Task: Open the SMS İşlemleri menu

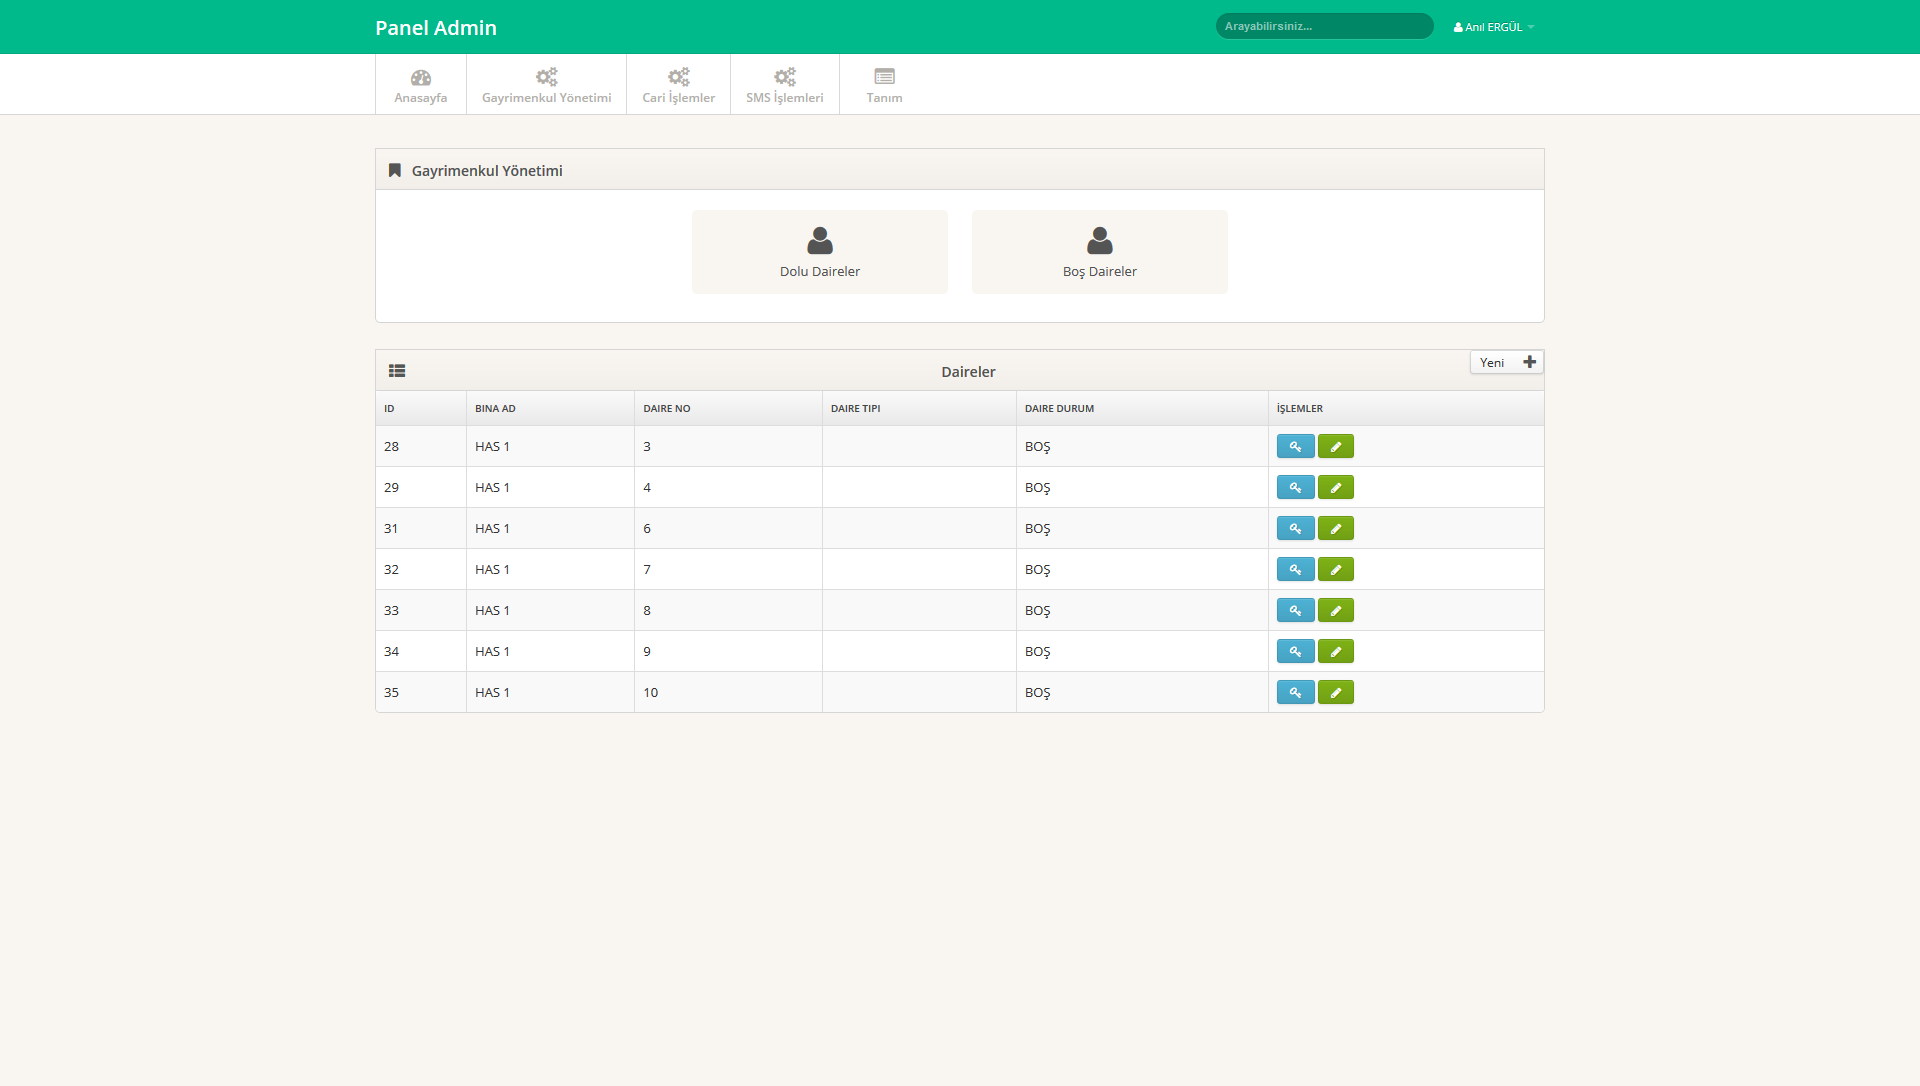Action: tap(784, 85)
